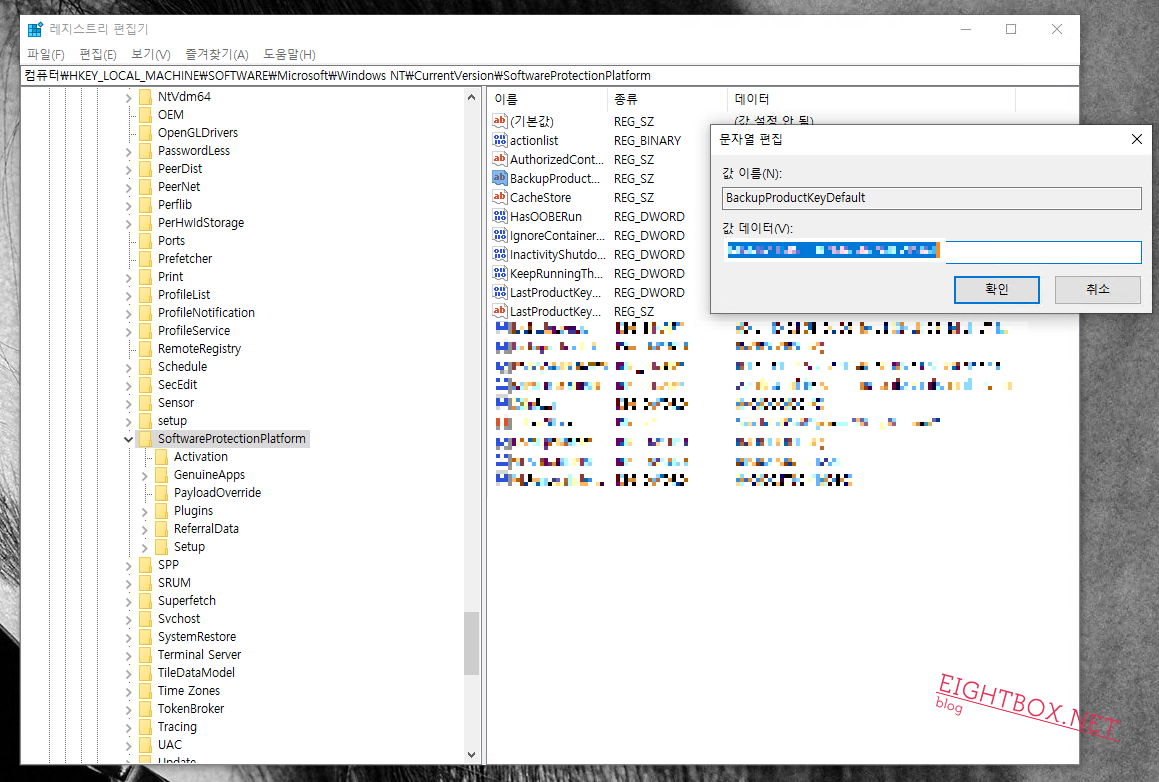Cancel with the 취소 button
This screenshot has width=1159, height=782.
tap(1098, 289)
